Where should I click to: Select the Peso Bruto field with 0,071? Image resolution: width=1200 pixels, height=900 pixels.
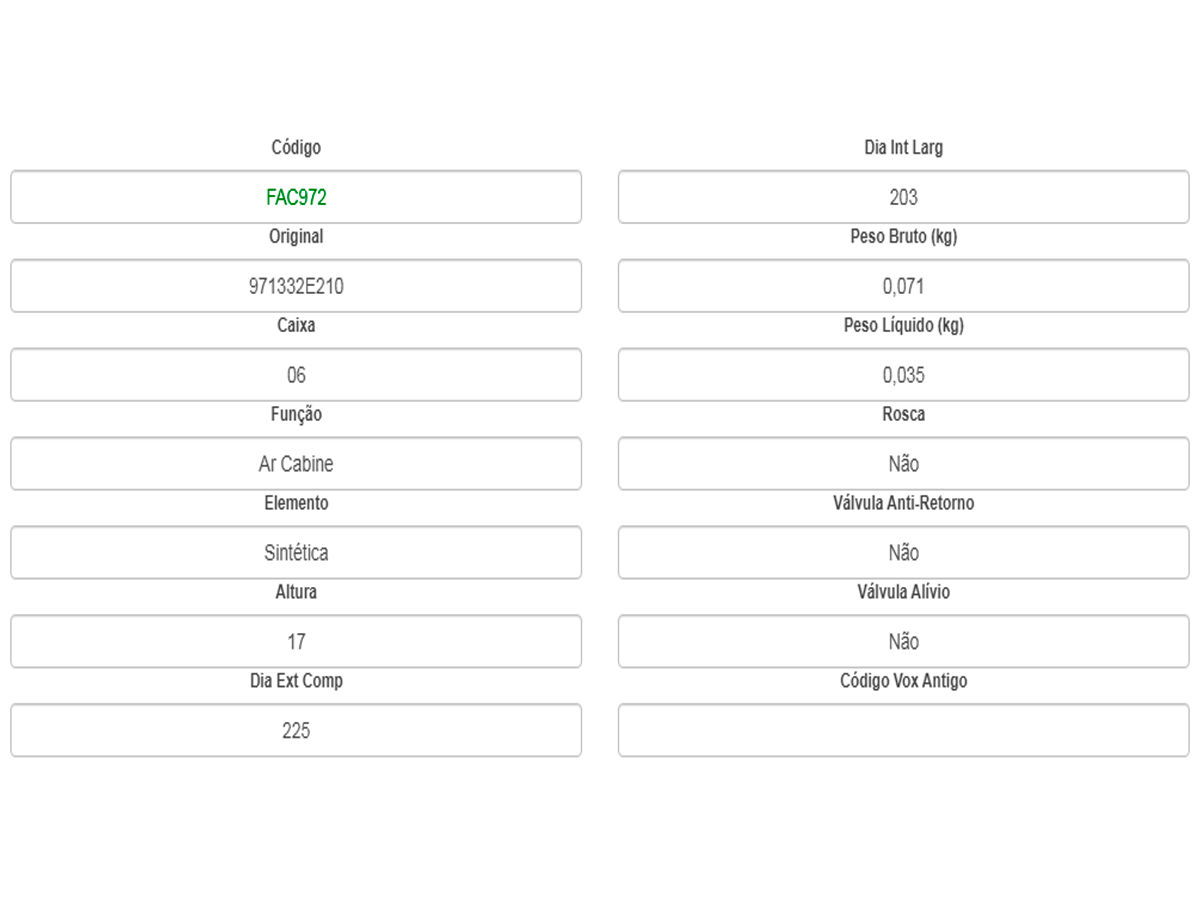pos(903,286)
